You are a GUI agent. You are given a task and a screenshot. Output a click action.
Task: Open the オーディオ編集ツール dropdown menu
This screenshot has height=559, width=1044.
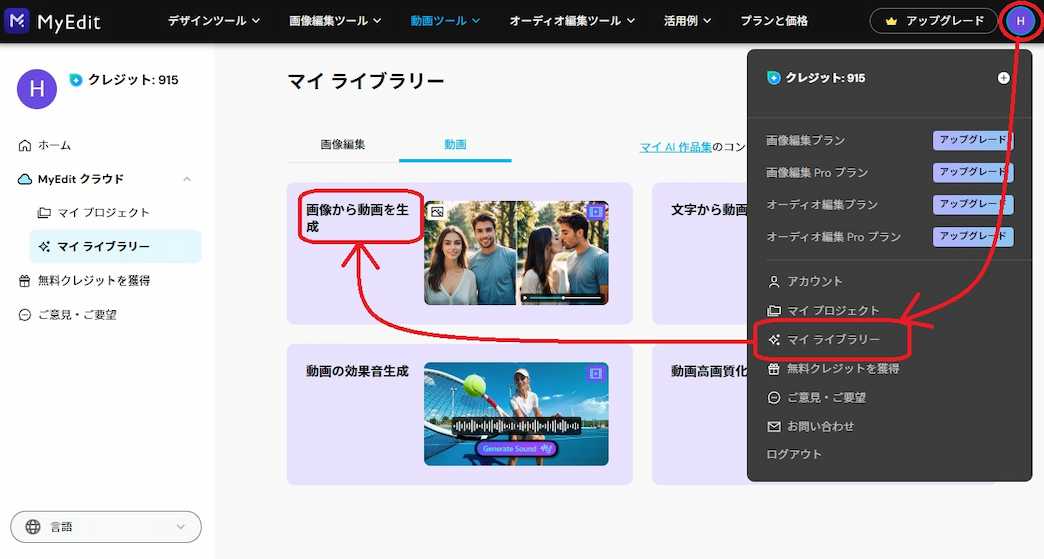coord(572,21)
